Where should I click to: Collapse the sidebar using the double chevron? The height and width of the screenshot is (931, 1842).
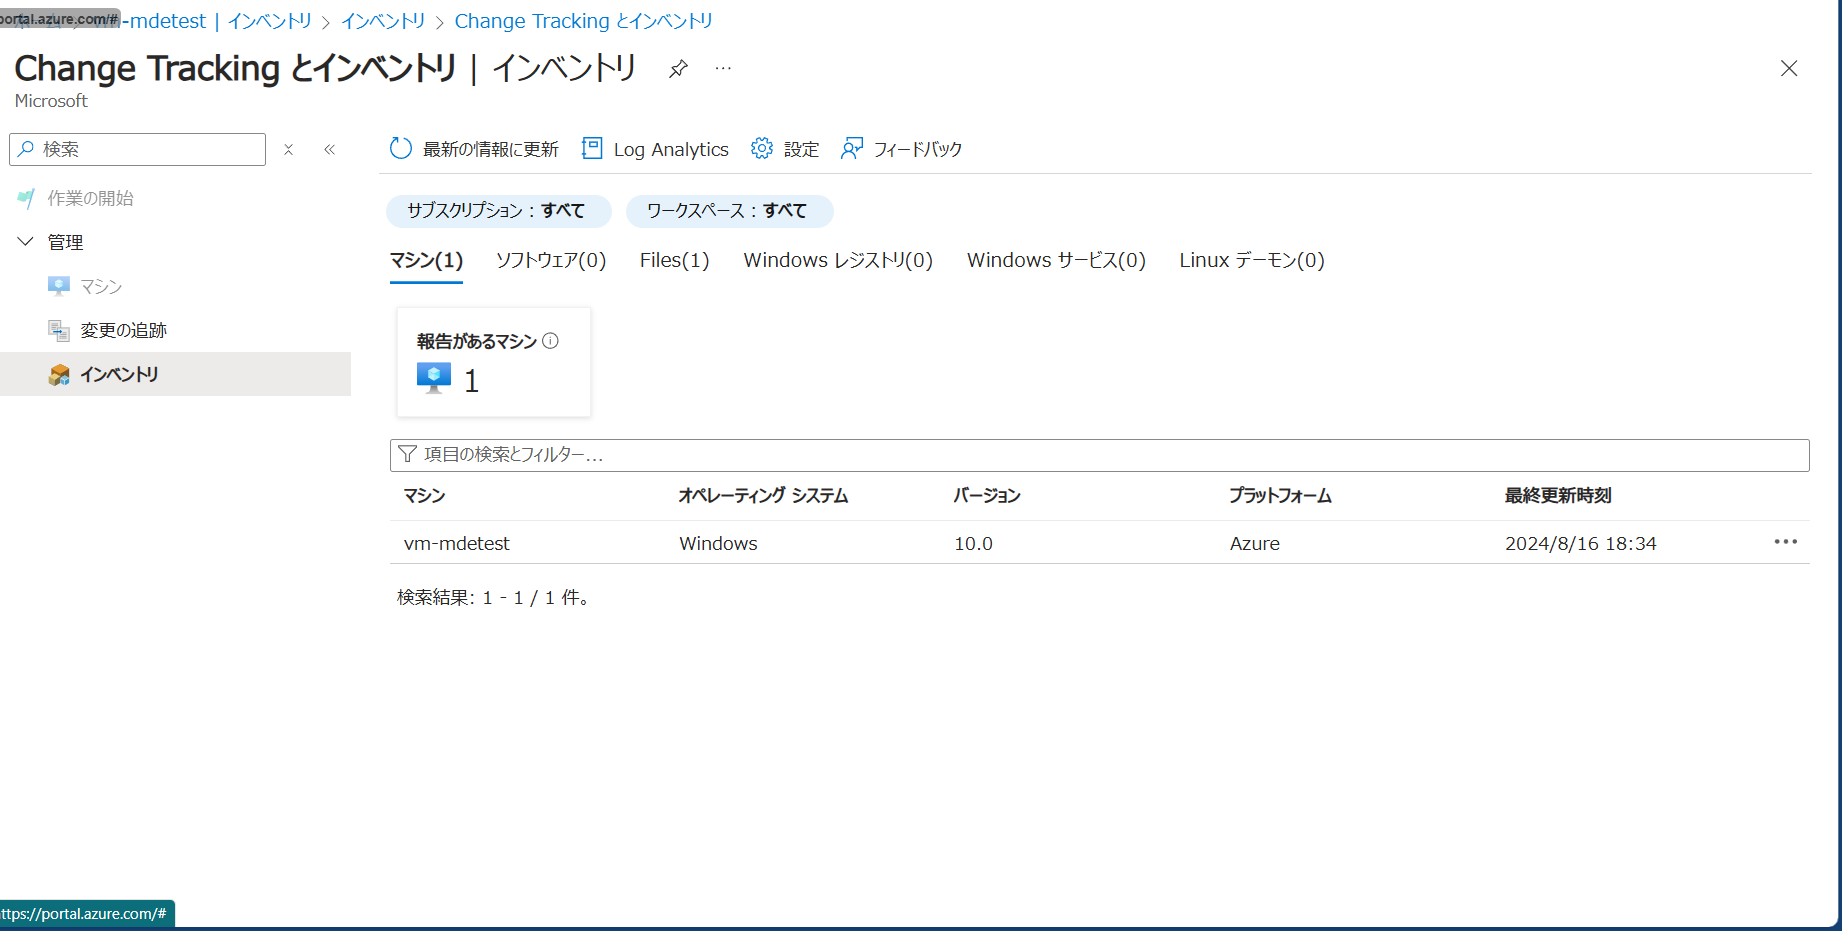[x=329, y=150]
